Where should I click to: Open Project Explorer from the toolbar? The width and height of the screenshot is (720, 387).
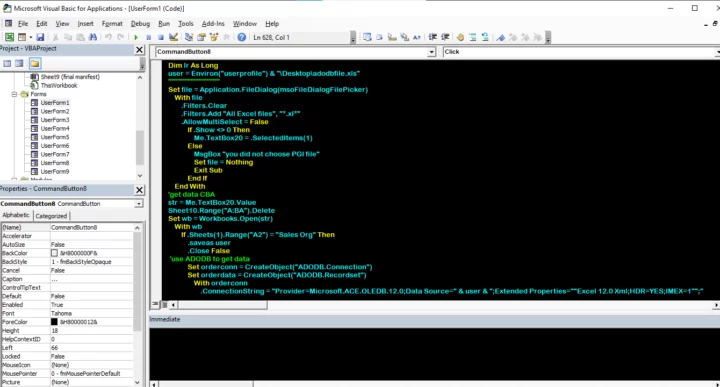(x=188, y=37)
